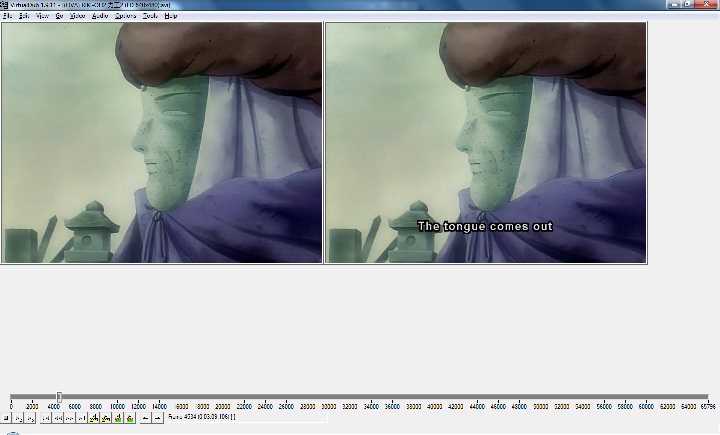Jump to the end of the video
Screen dimensions: 720x435
(82, 418)
